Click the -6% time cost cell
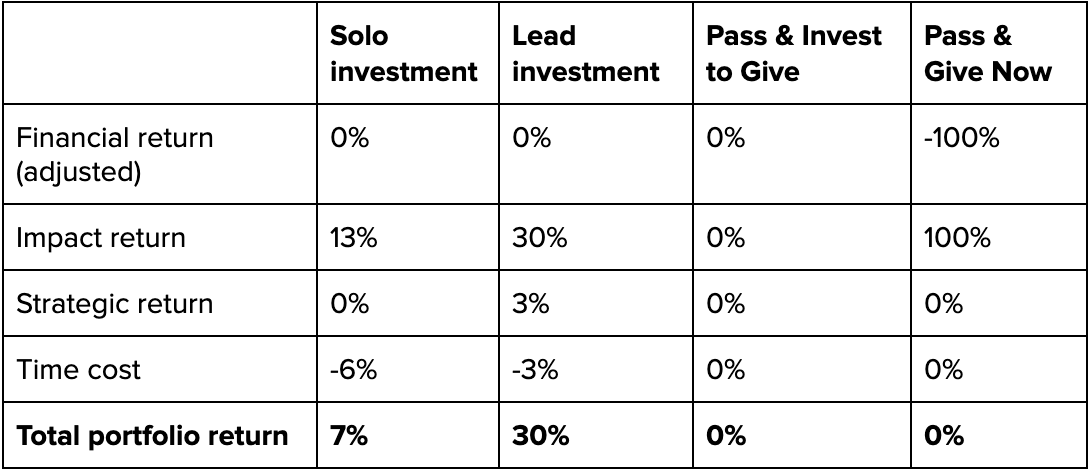 point(354,369)
